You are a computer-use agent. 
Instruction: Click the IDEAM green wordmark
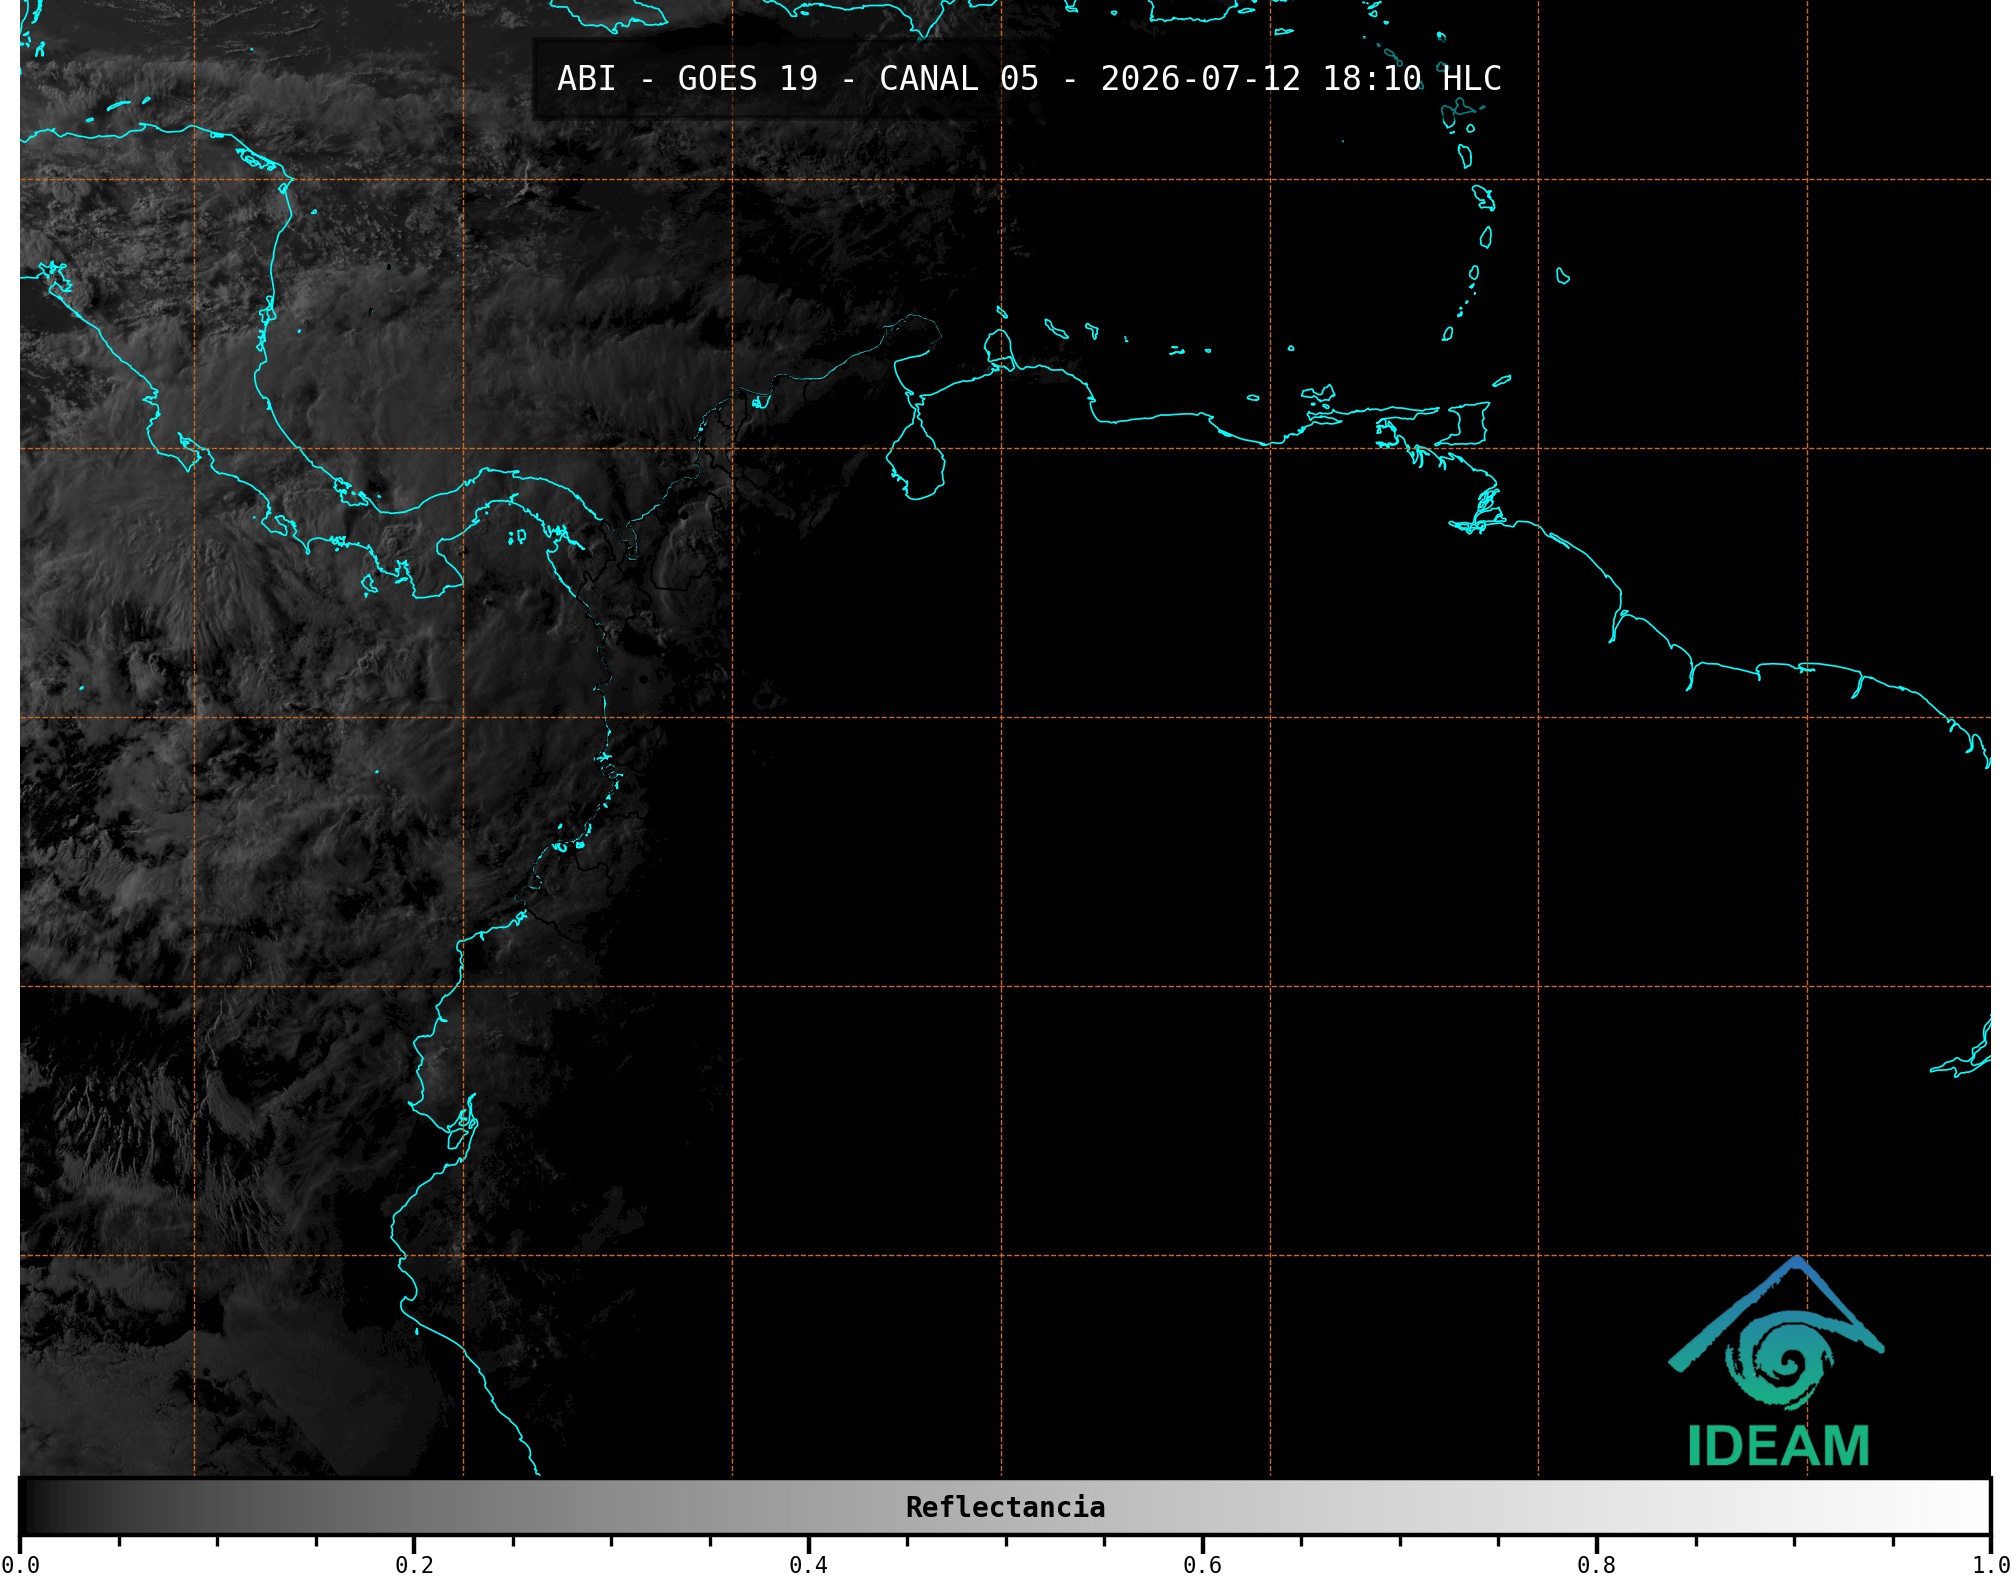point(1779,1446)
